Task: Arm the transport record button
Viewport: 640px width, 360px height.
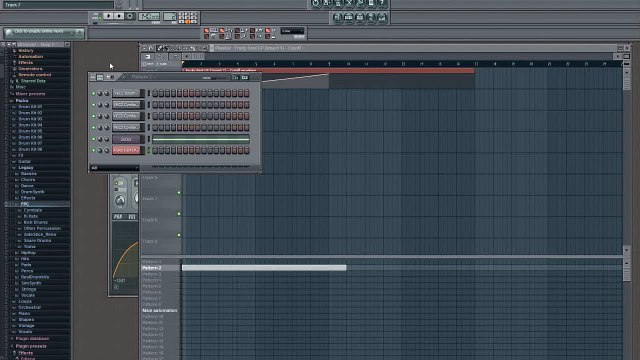Action: pyautogui.click(x=130, y=16)
